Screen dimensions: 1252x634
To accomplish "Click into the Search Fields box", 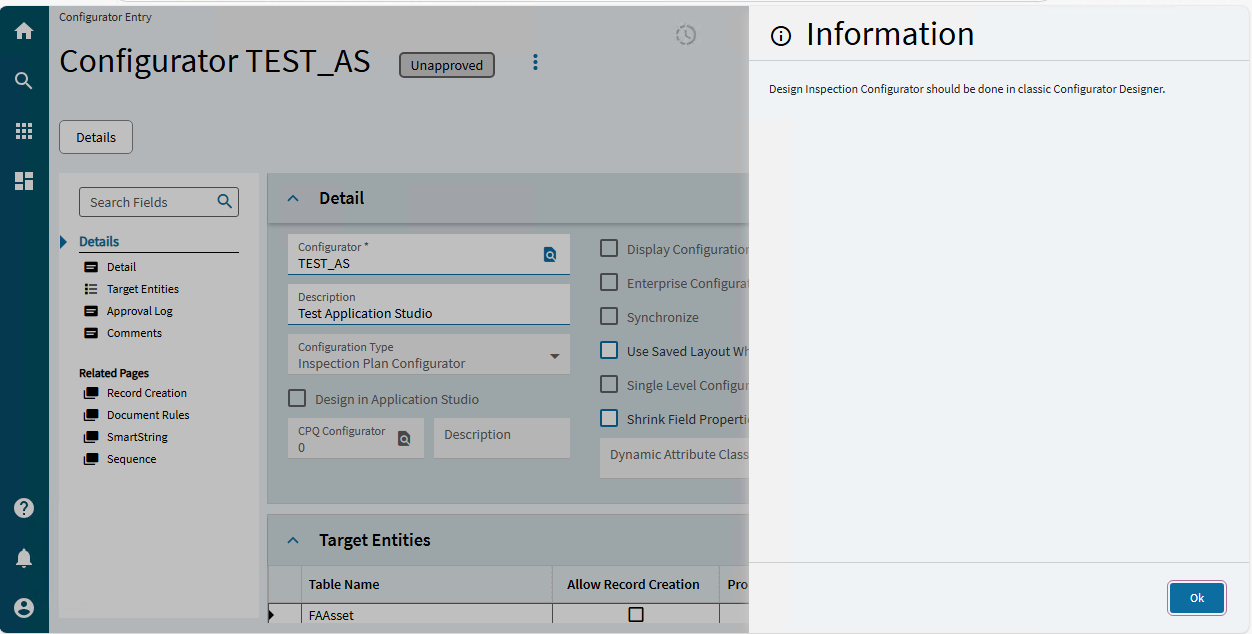I will coord(150,202).
